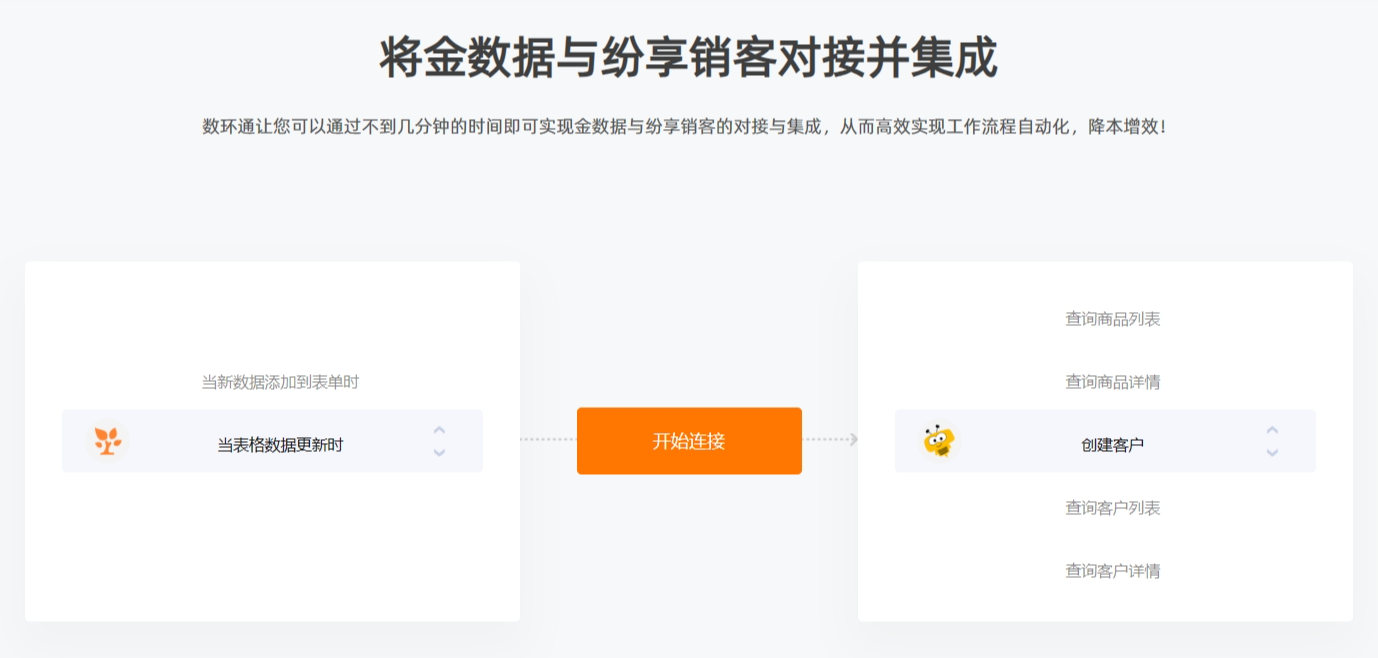The width and height of the screenshot is (1378, 658).
Task: Click the 当表格数据更新时 selected trigger text
Action: [x=280, y=445]
